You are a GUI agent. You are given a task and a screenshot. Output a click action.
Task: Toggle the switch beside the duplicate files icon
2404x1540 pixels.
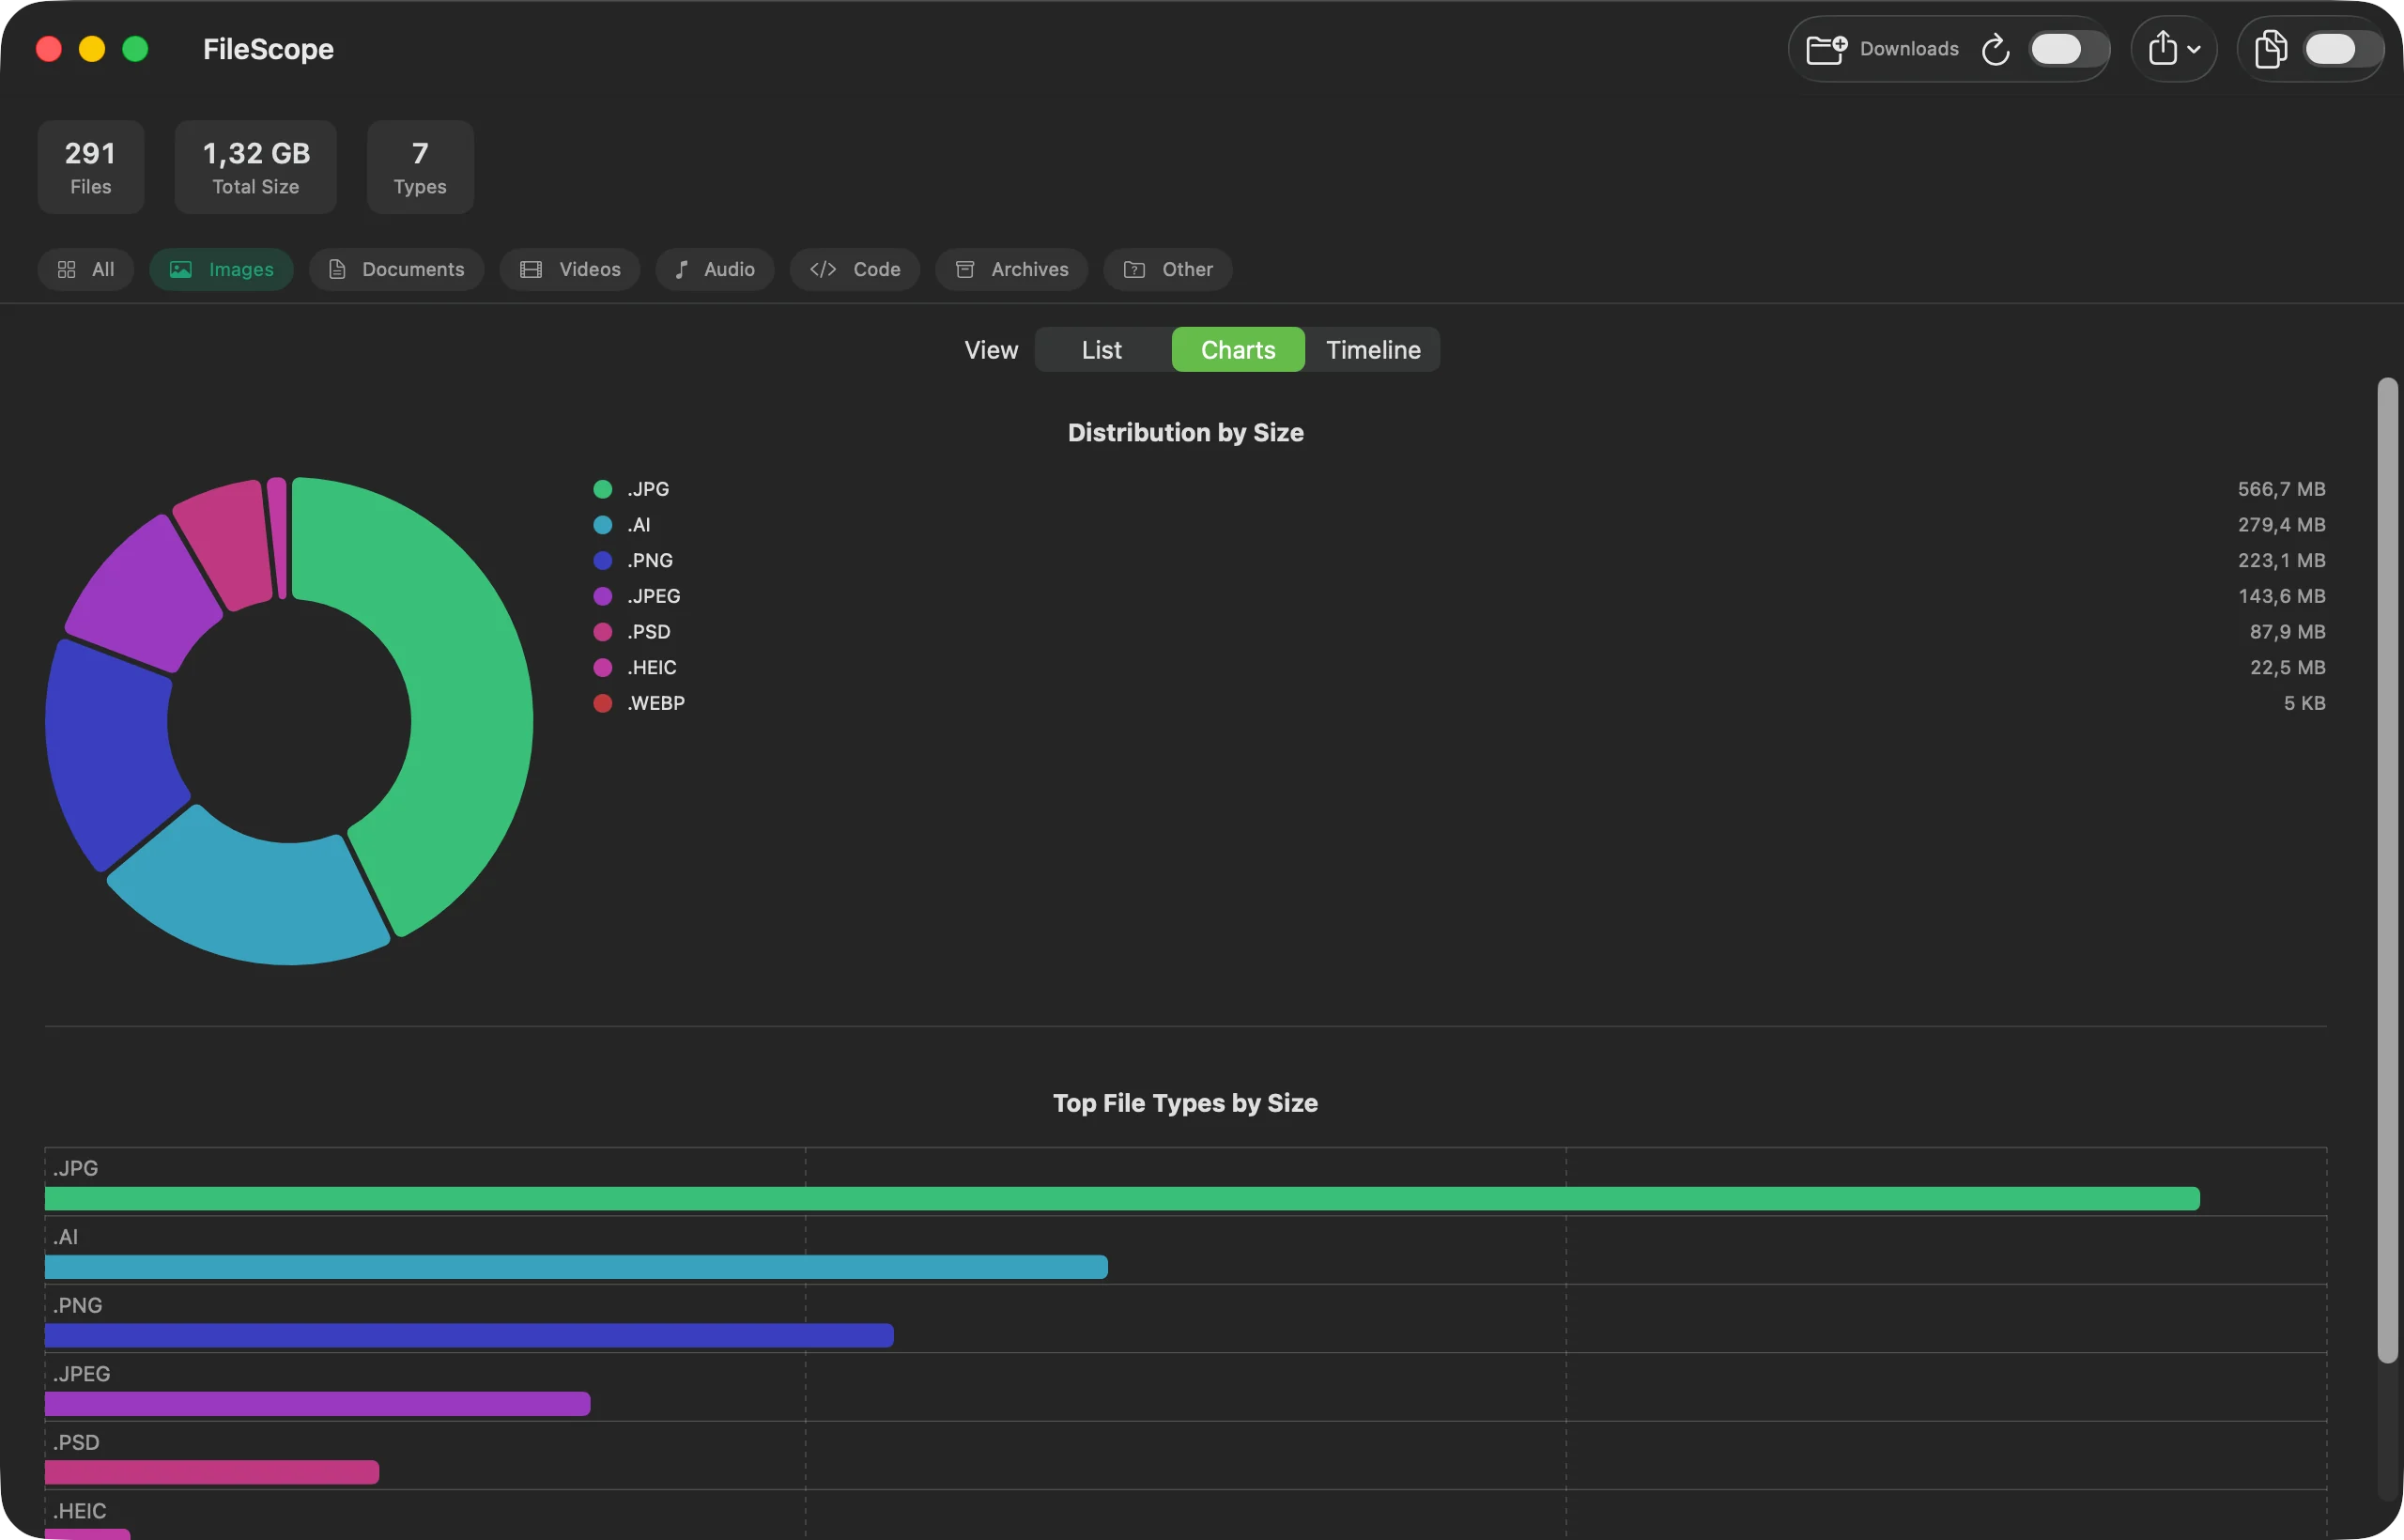click(x=2342, y=49)
